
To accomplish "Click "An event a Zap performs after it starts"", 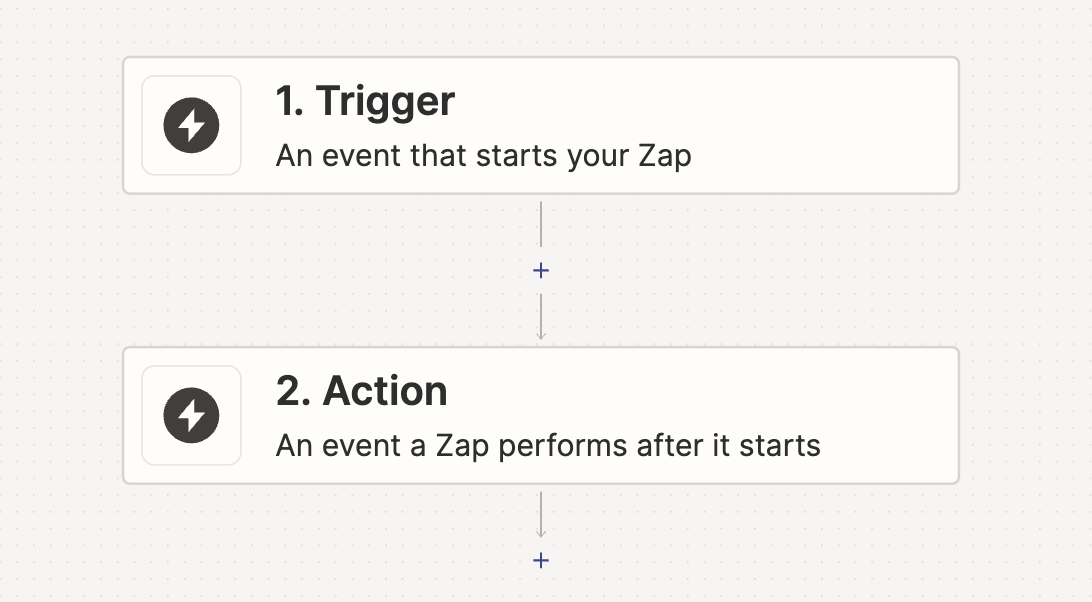I will click(x=548, y=445).
